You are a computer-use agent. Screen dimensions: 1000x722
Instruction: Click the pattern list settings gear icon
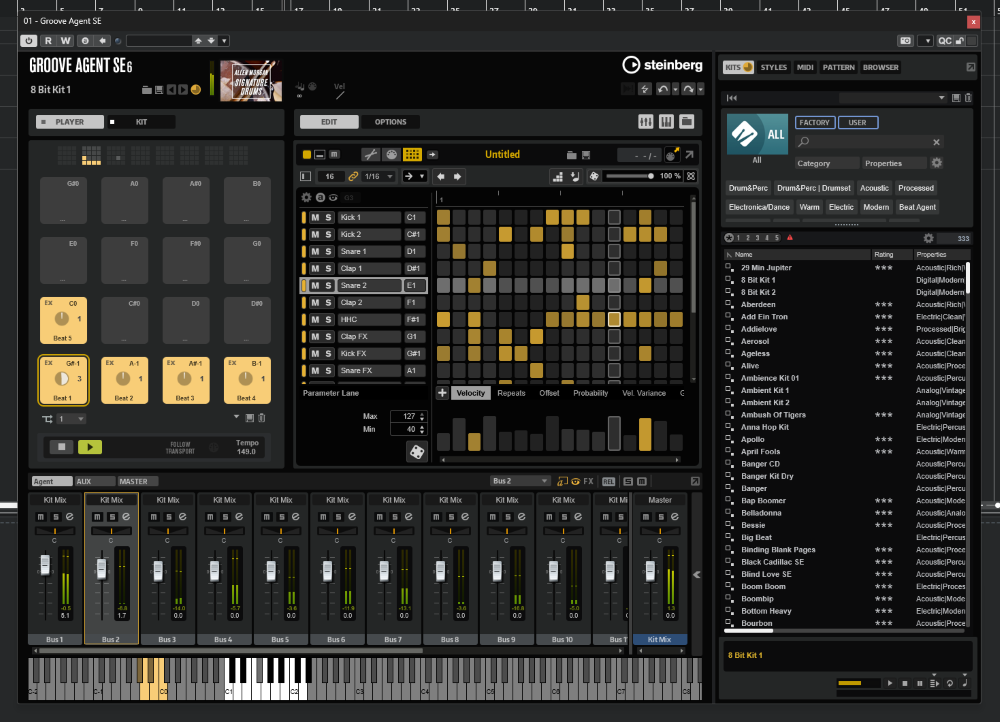point(307,198)
